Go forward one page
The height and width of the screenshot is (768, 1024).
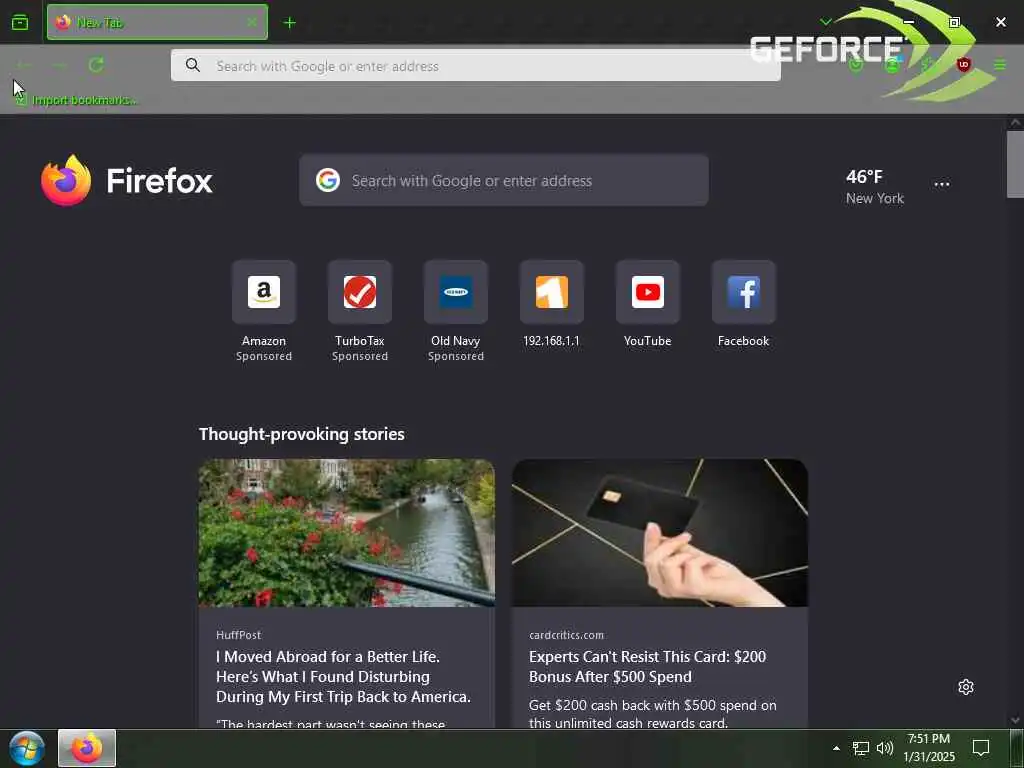coord(59,65)
